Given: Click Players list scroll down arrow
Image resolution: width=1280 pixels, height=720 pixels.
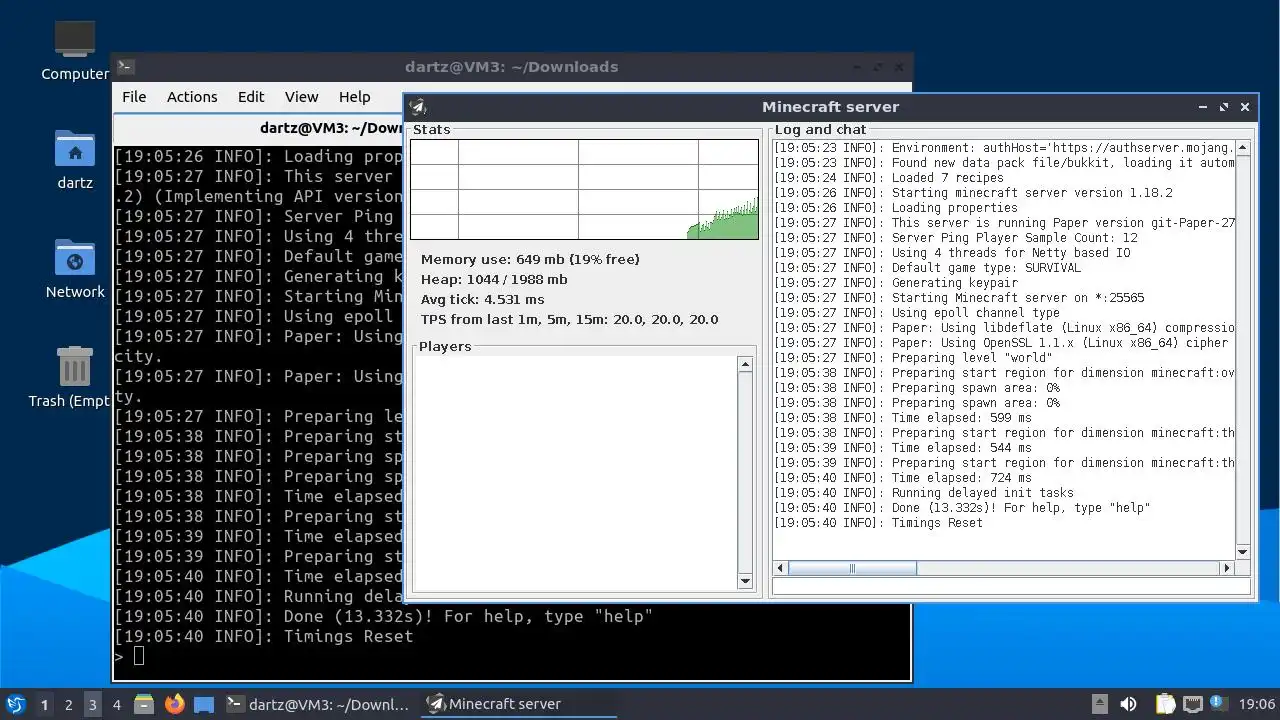Looking at the screenshot, I should (745, 581).
